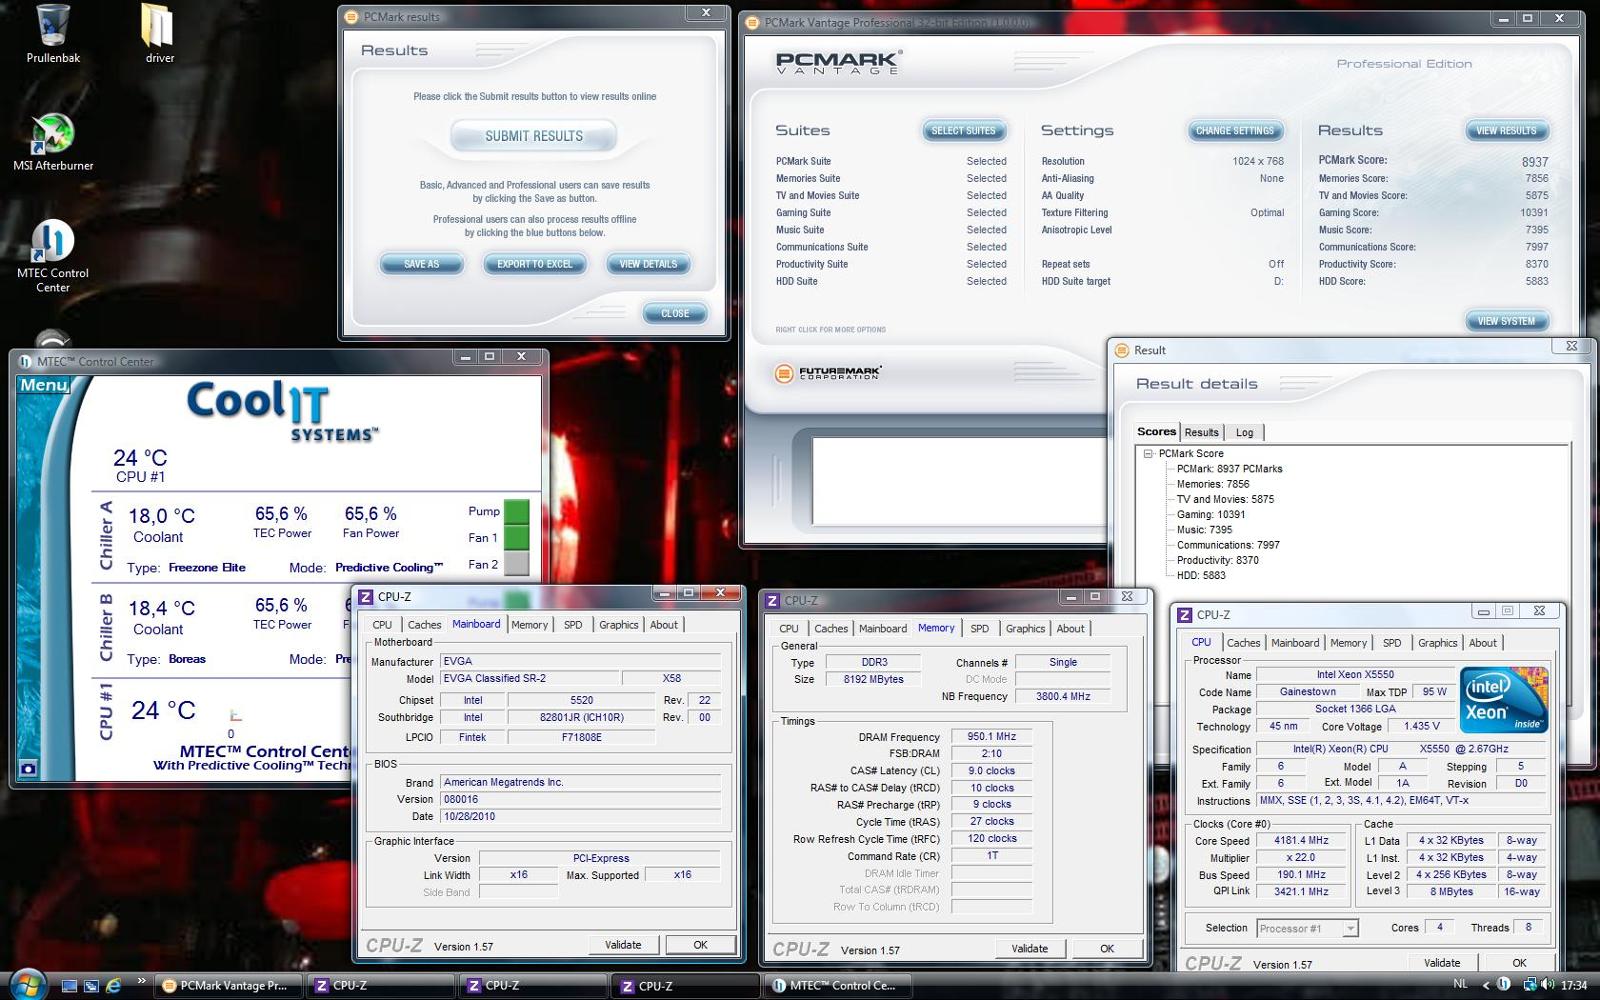Click the PCMark results window title icon

click(x=351, y=17)
